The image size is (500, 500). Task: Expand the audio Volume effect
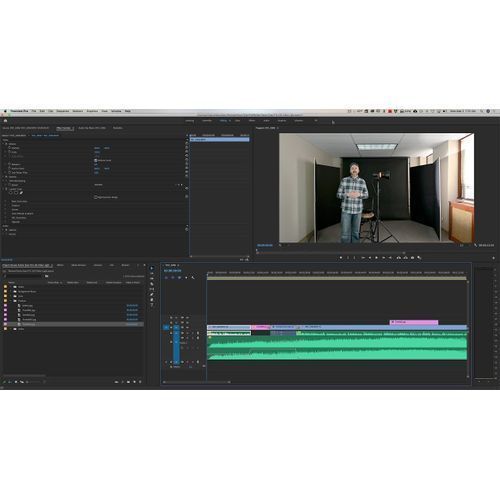pyautogui.click(x=4, y=230)
